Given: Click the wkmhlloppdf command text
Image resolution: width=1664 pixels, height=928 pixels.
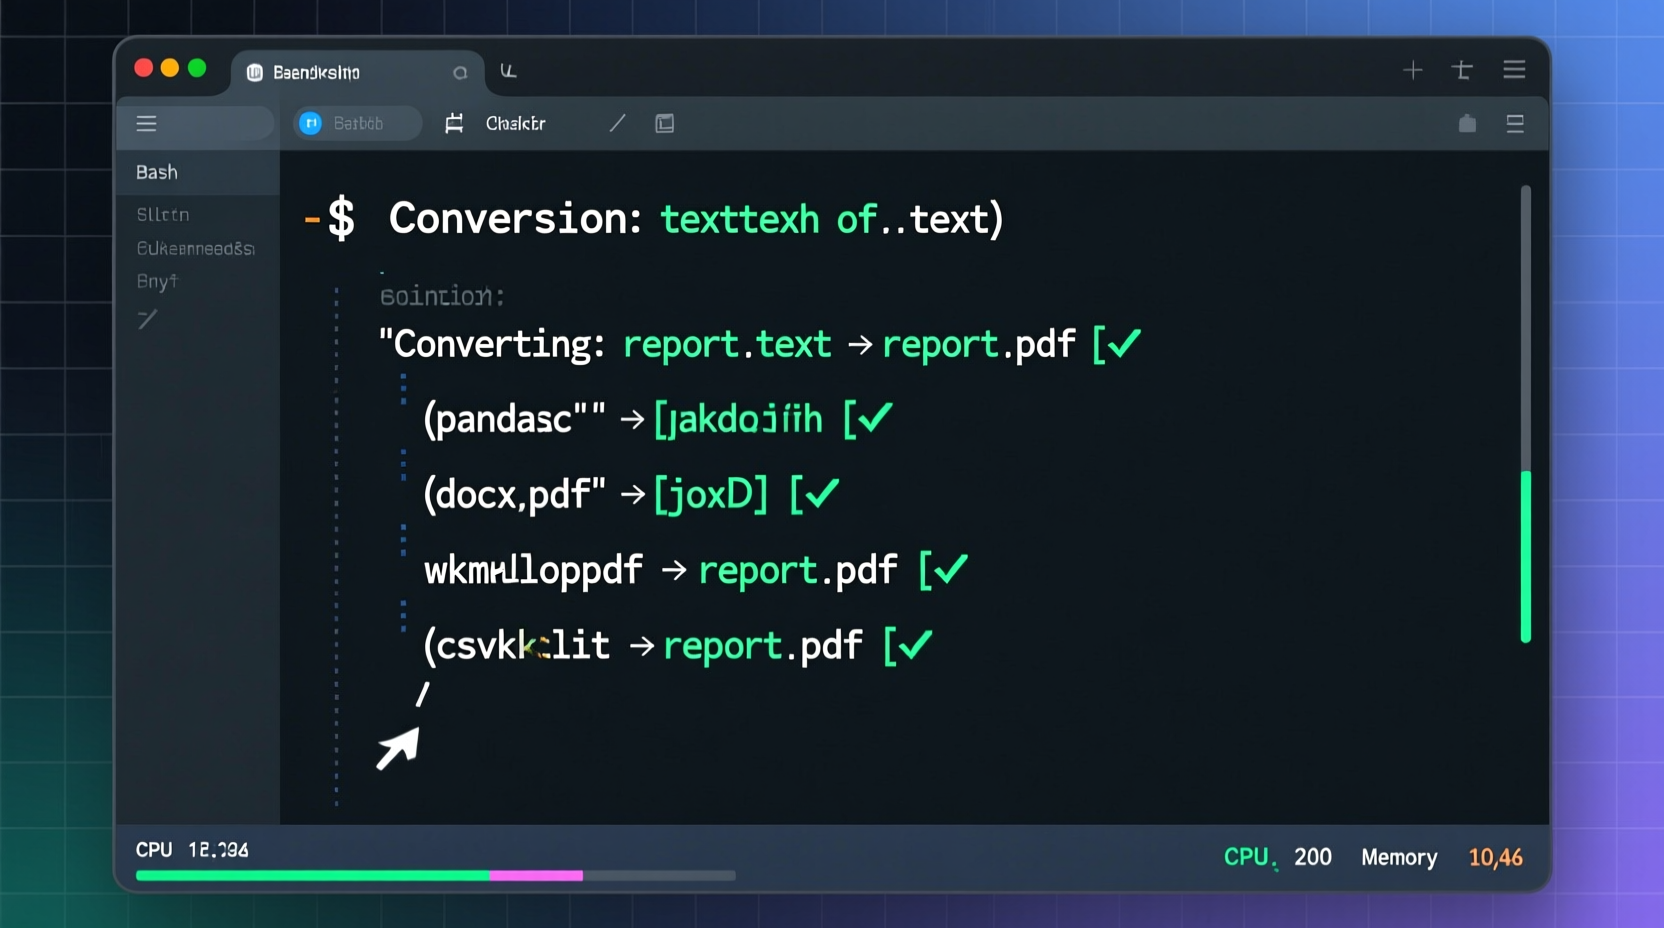Looking at the screenshot, I should pyautogui.click(x=533, y=570).
